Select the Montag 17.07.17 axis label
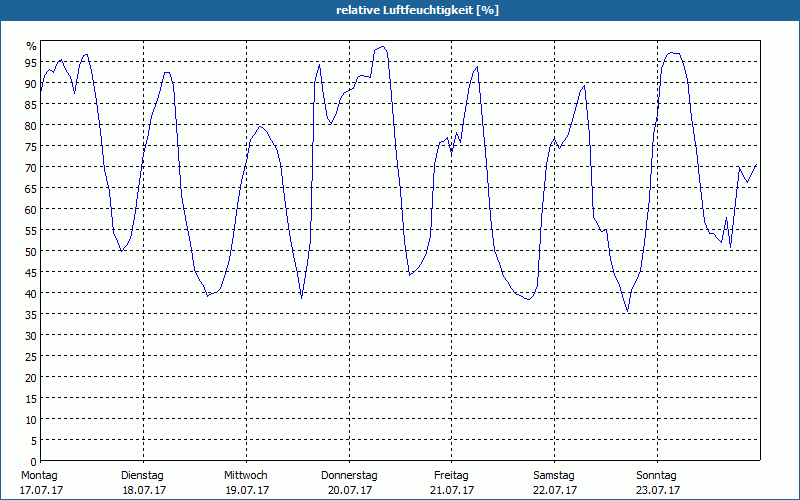Viewport: 800px width, 500px height. pos(41,483)
